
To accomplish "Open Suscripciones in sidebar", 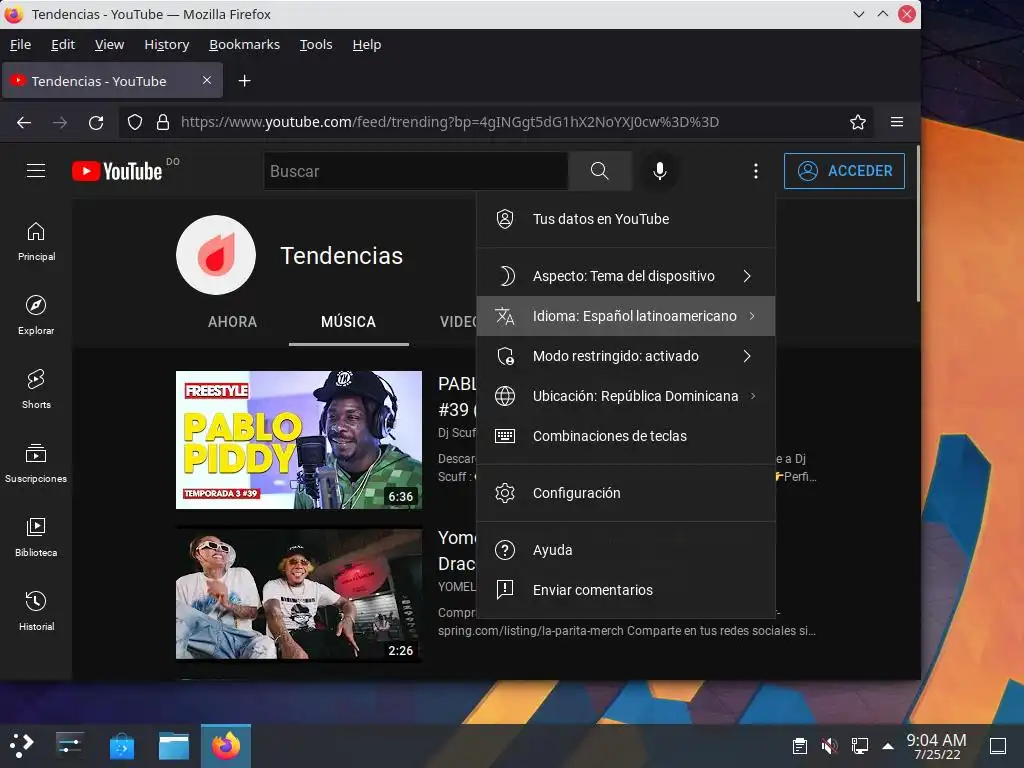I will 36,463.
